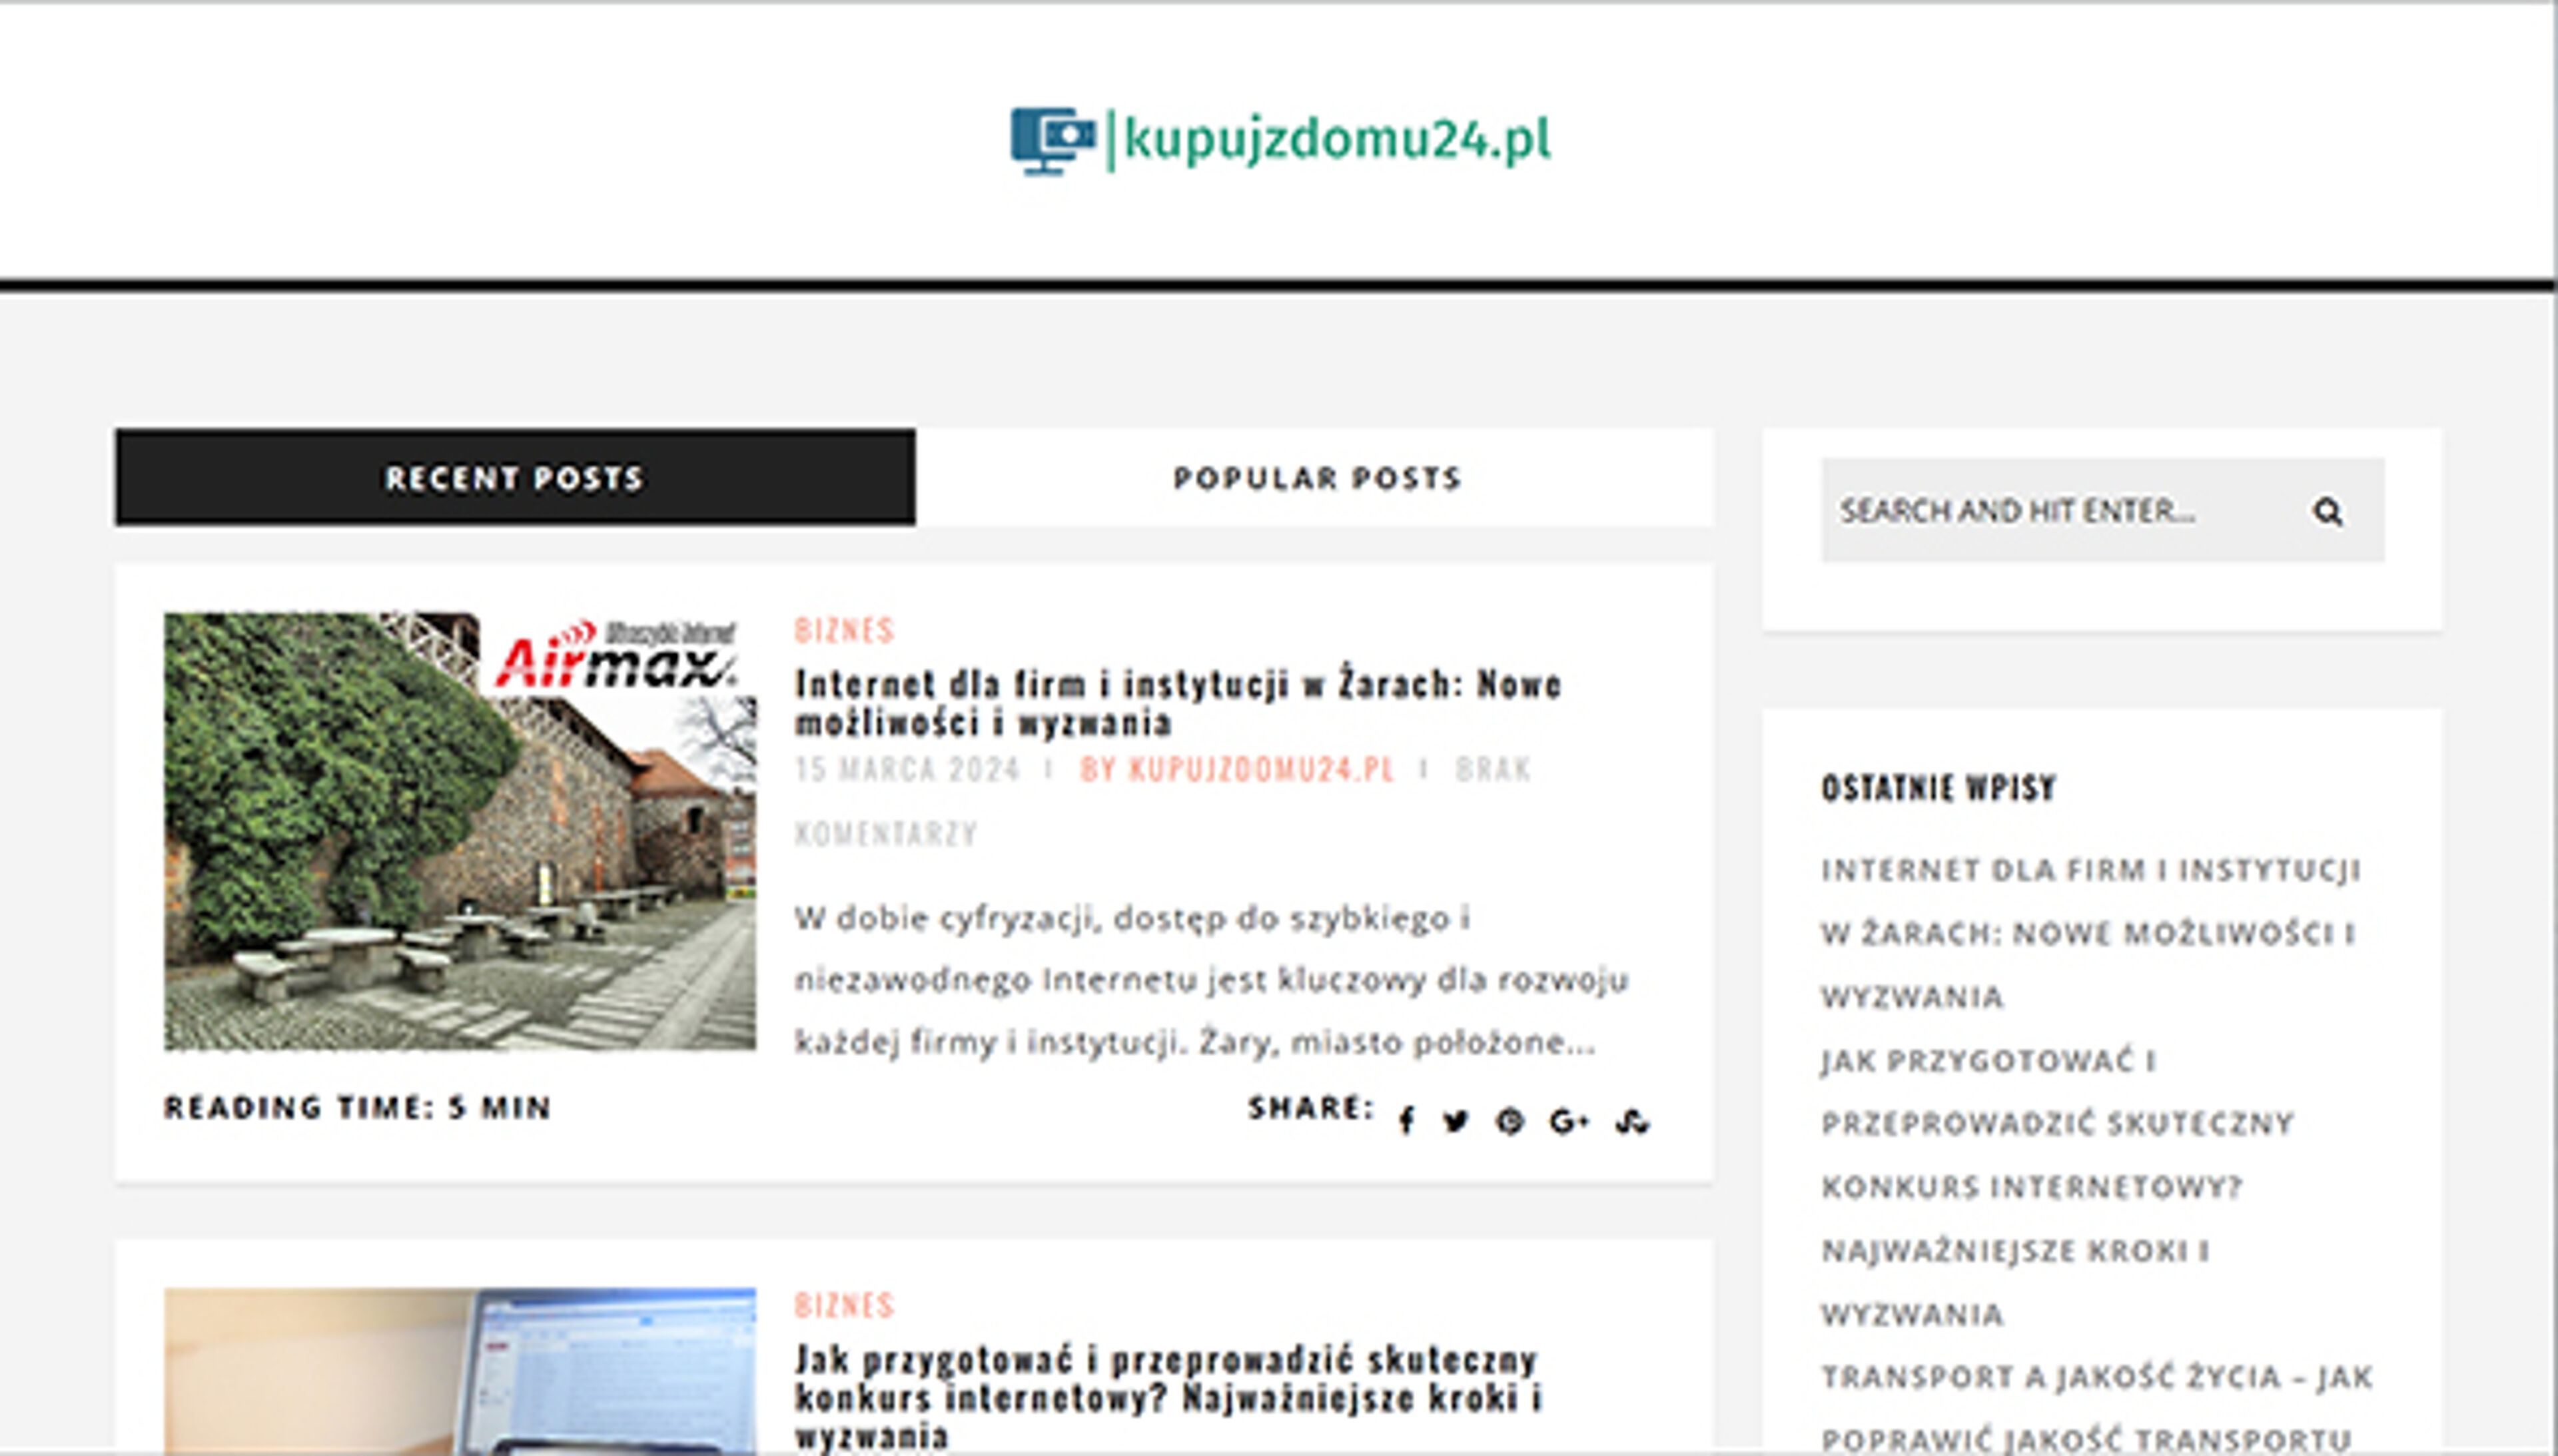Share post on Pinterest icon
This screenshot has width=2558, height=1456.
(1510, 1122)
